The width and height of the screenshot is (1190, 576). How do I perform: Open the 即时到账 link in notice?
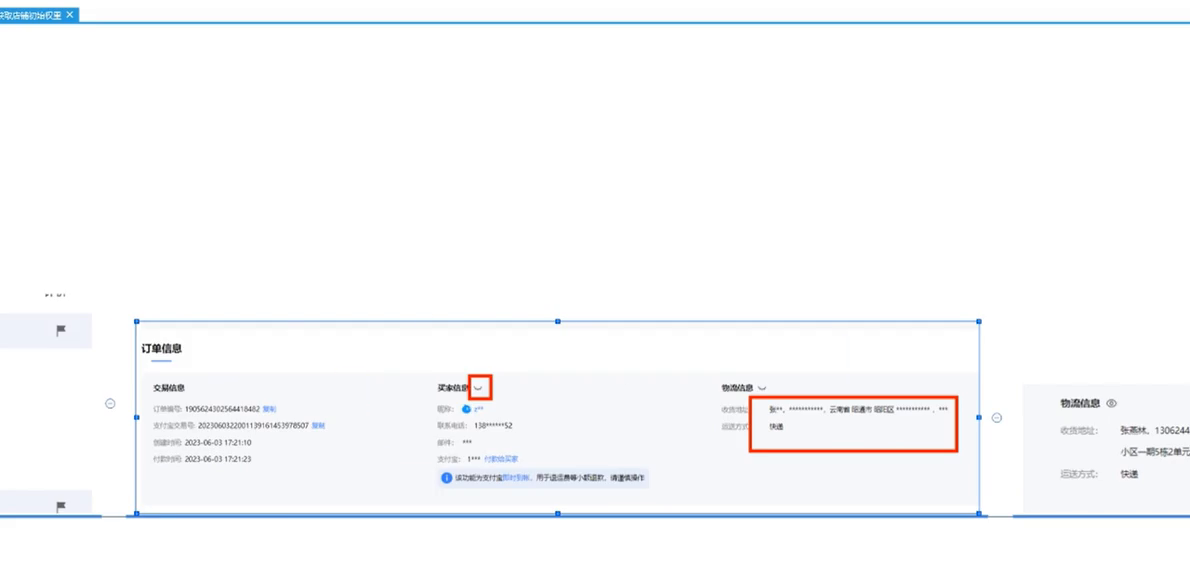(516, 478)
